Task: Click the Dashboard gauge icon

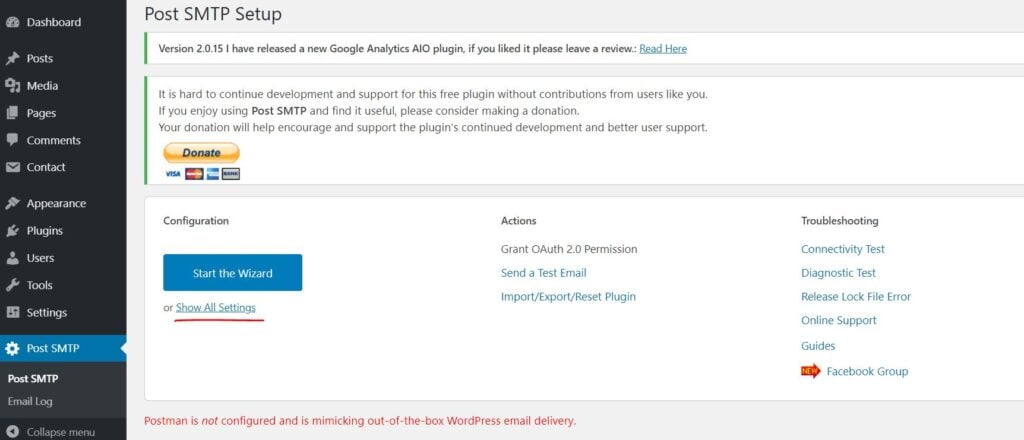Action: (x=12, y=22)
